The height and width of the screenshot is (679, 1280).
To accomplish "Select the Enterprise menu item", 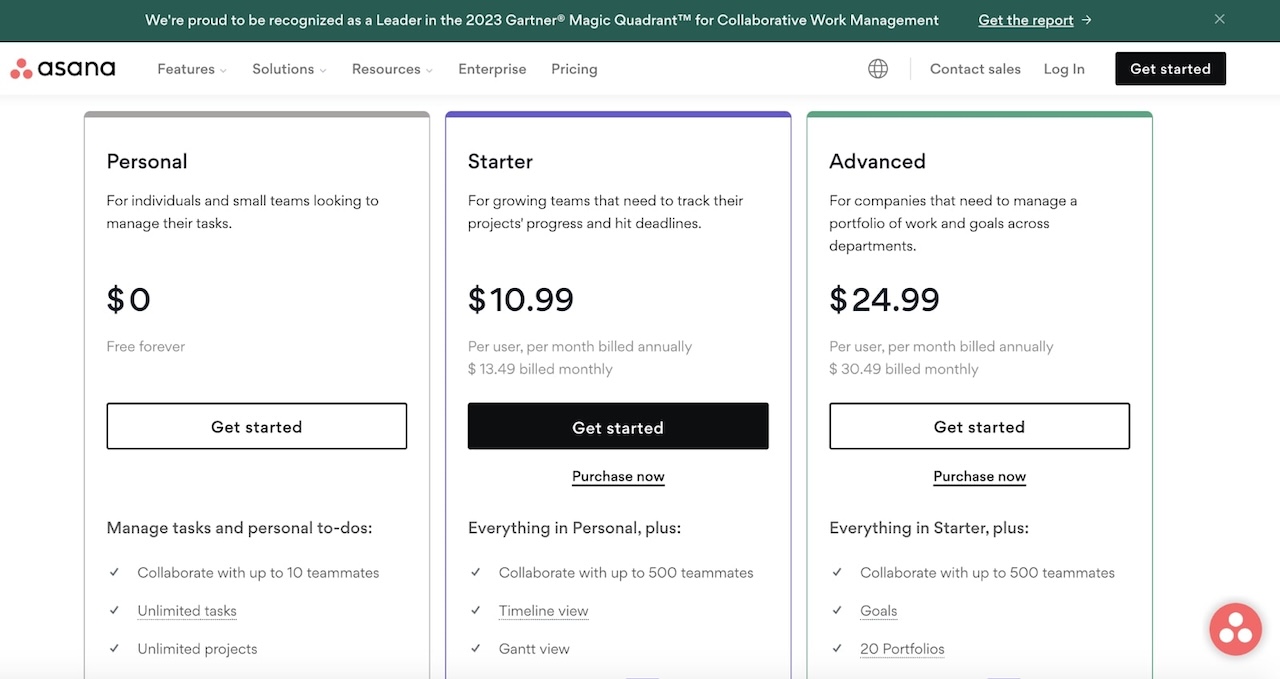I will (492, 69).
